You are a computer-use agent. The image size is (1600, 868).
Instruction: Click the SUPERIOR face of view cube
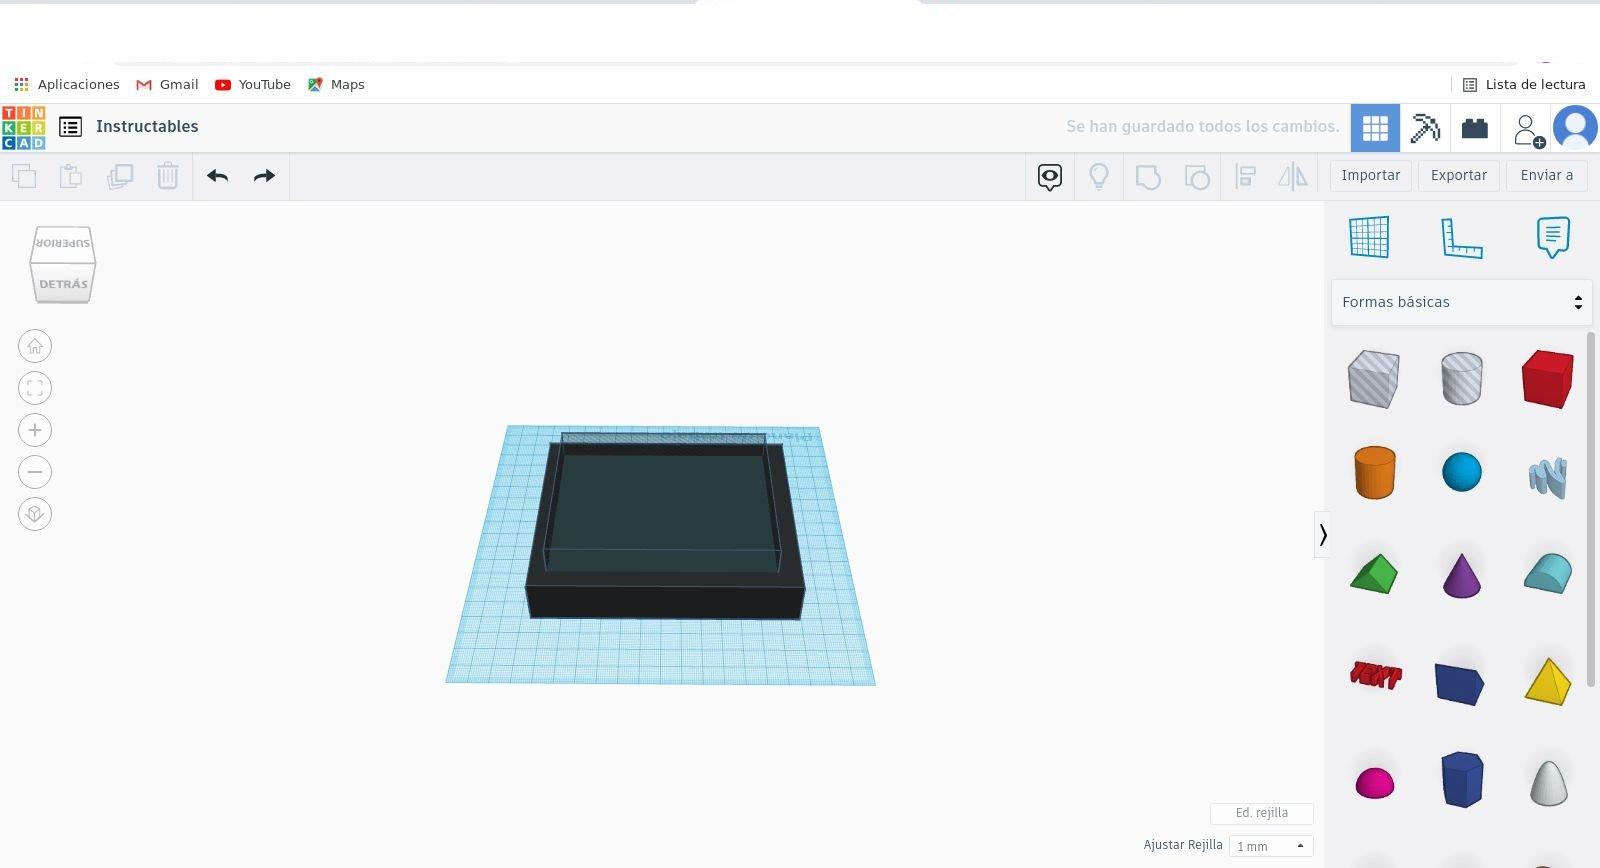pos(62,243)
